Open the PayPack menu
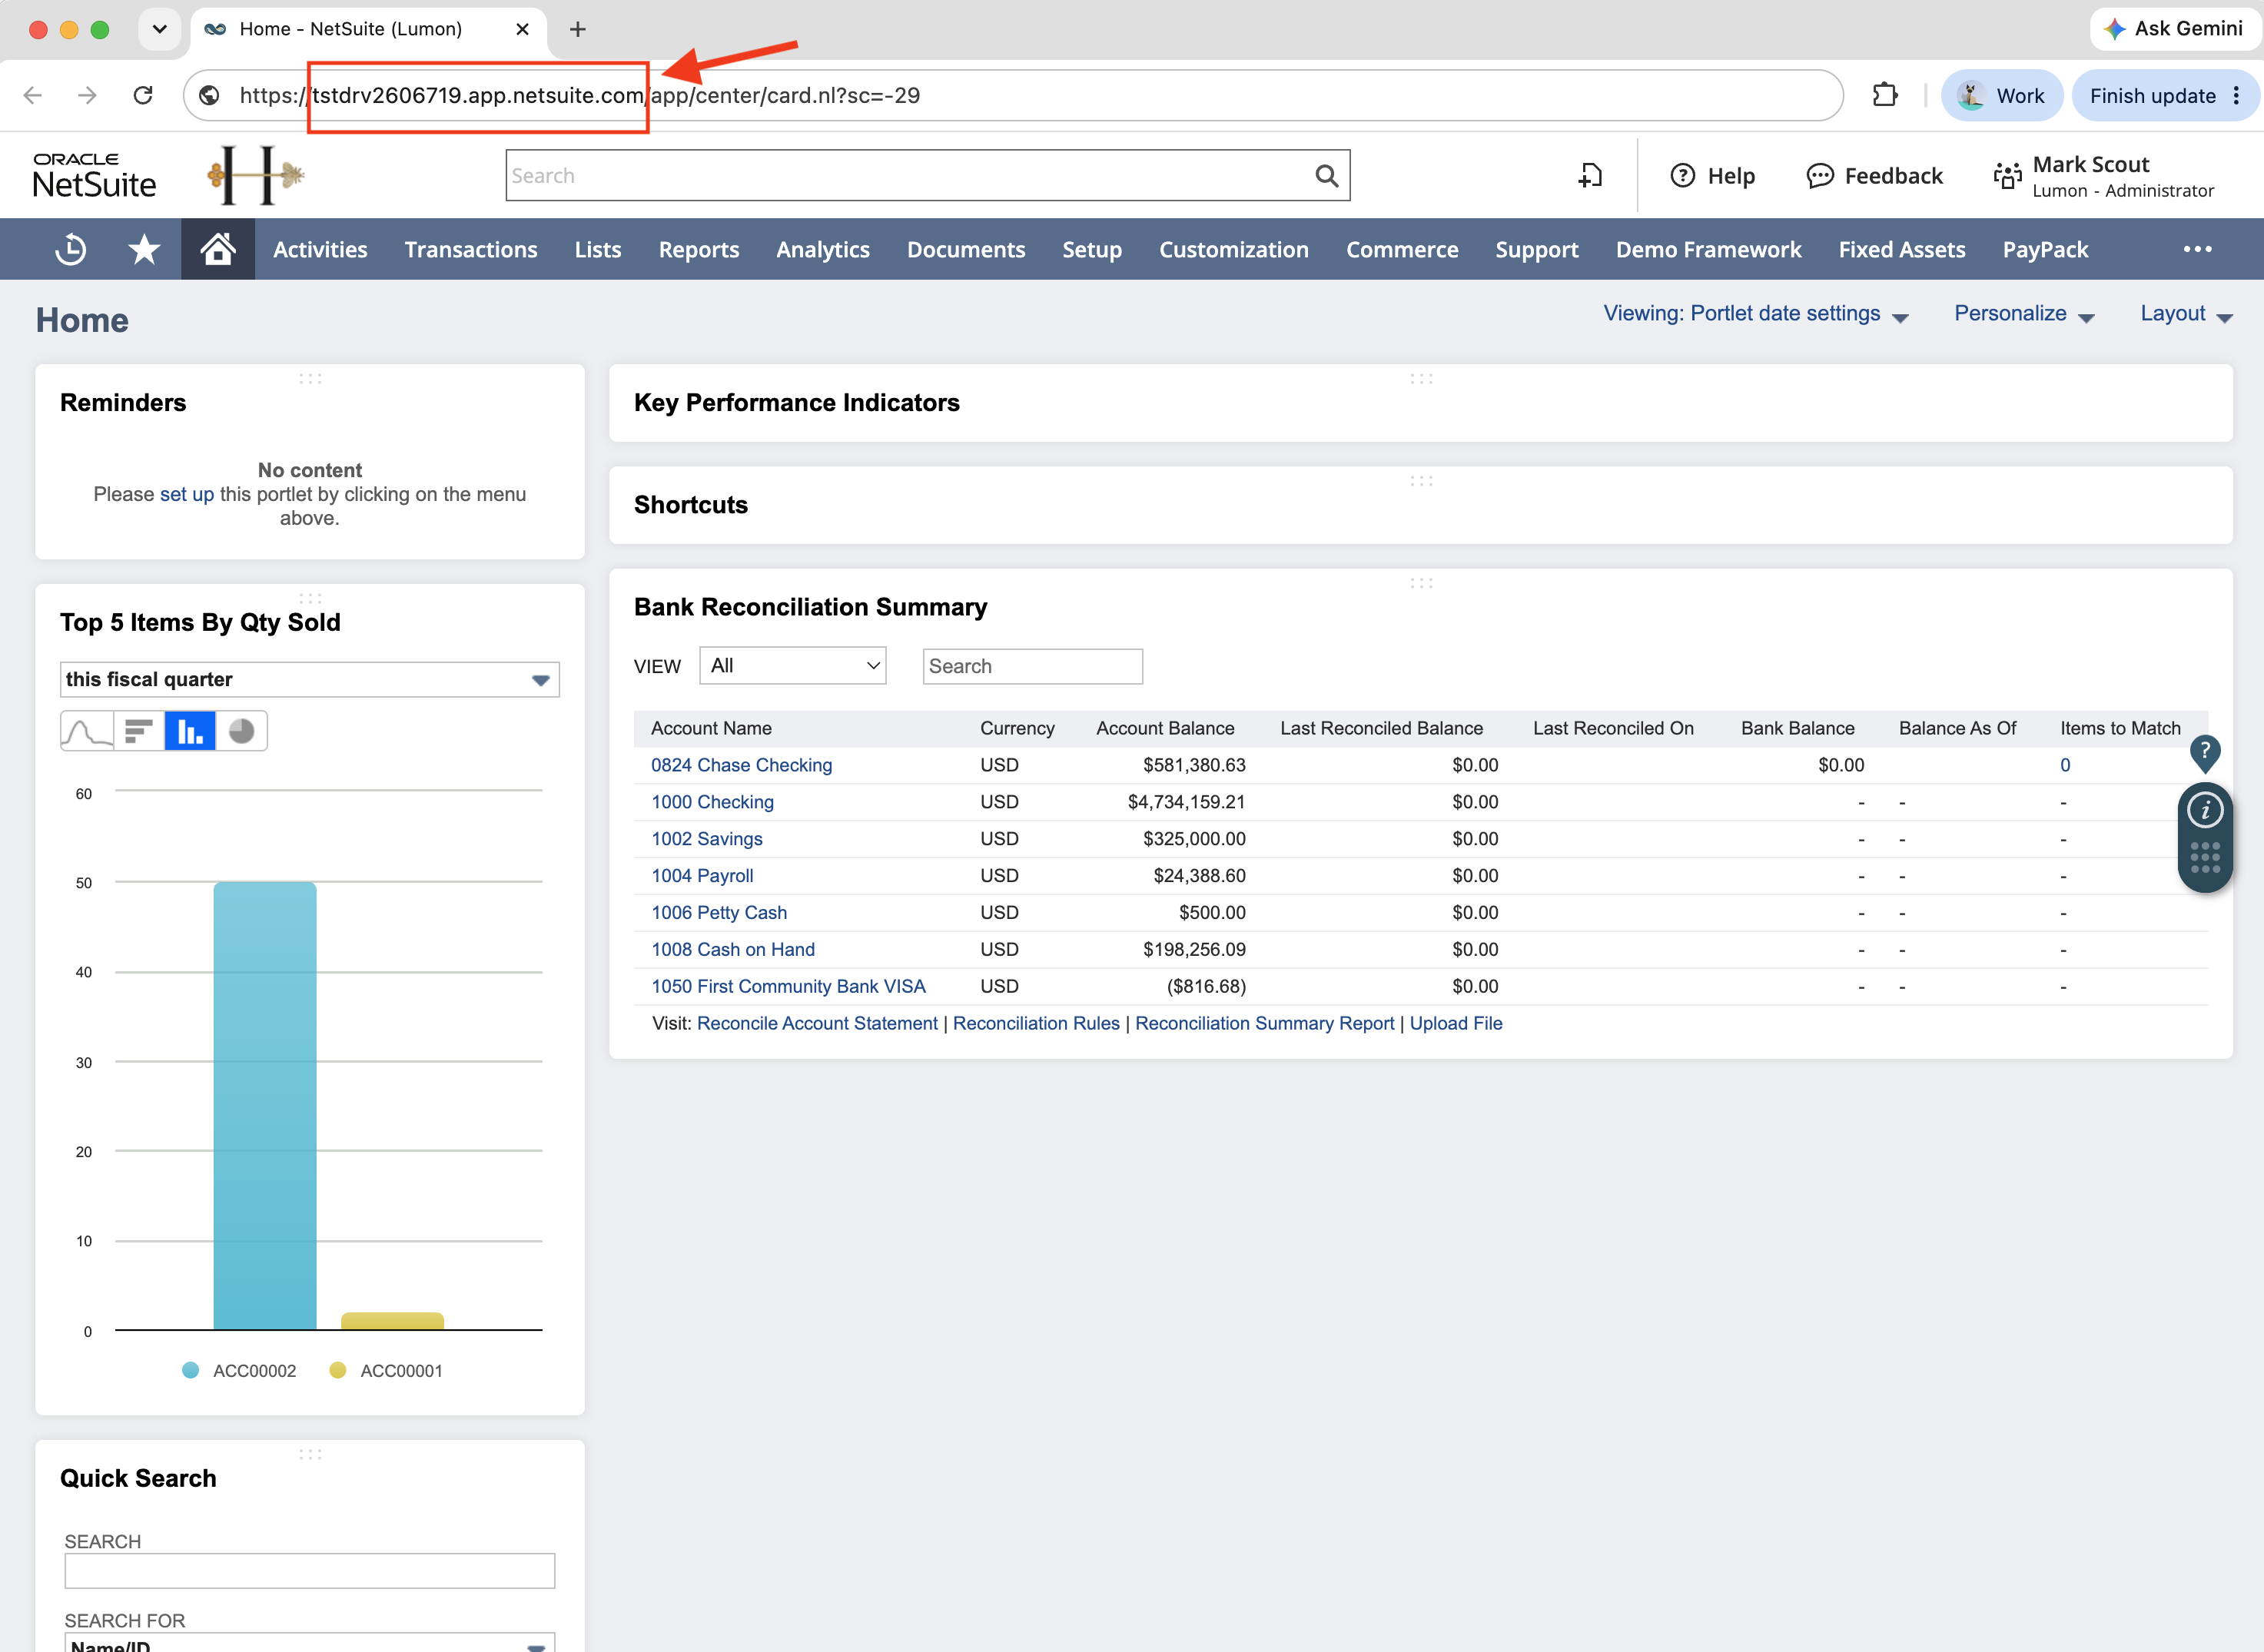 point(2045,249)
